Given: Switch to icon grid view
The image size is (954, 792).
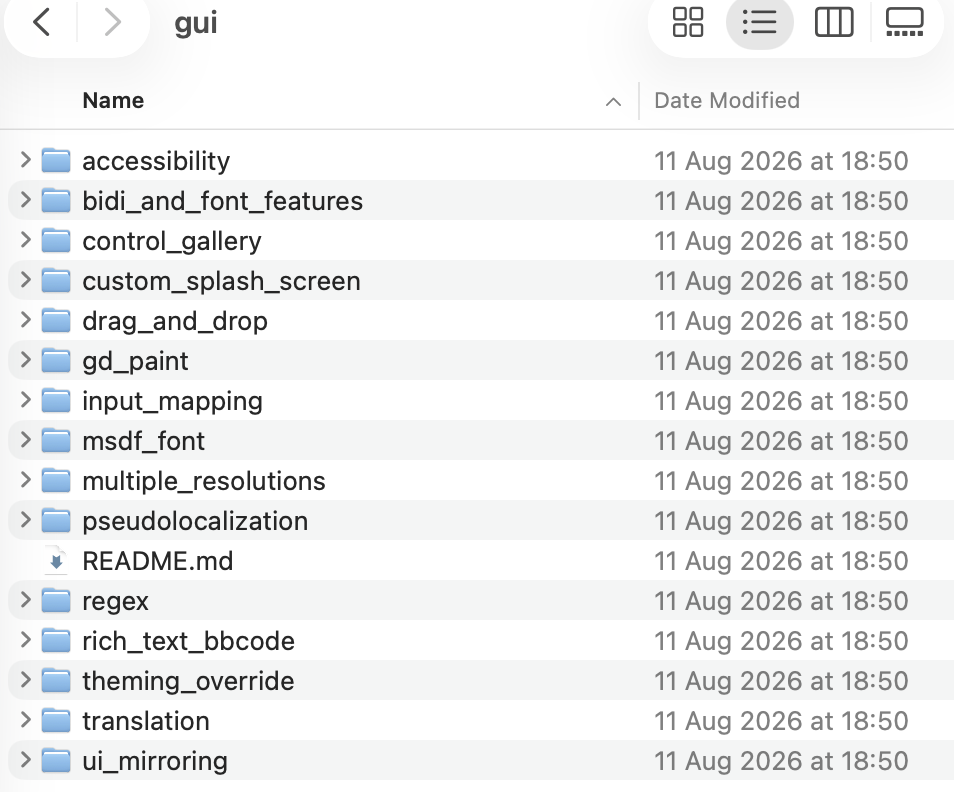Looking at the screenshot, I should (x=688, y=23).
